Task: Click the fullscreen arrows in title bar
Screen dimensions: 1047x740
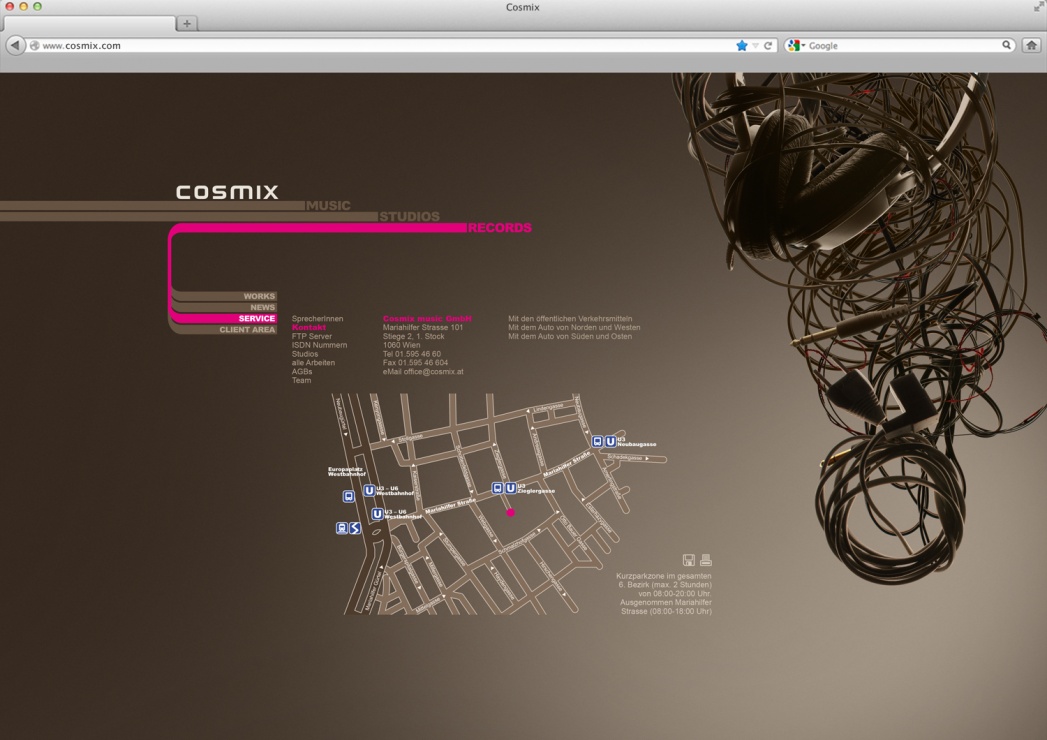Action: point(1039,7)
